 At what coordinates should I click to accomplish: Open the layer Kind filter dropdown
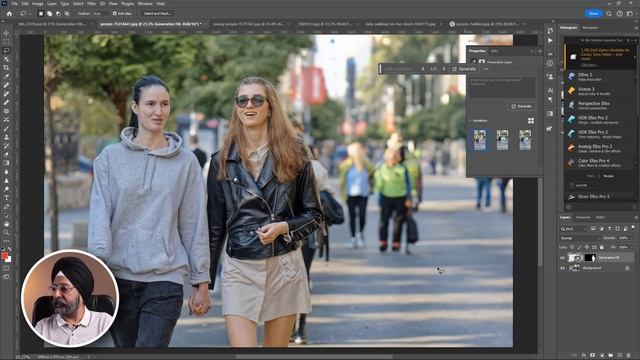click(x=573, y=229)
